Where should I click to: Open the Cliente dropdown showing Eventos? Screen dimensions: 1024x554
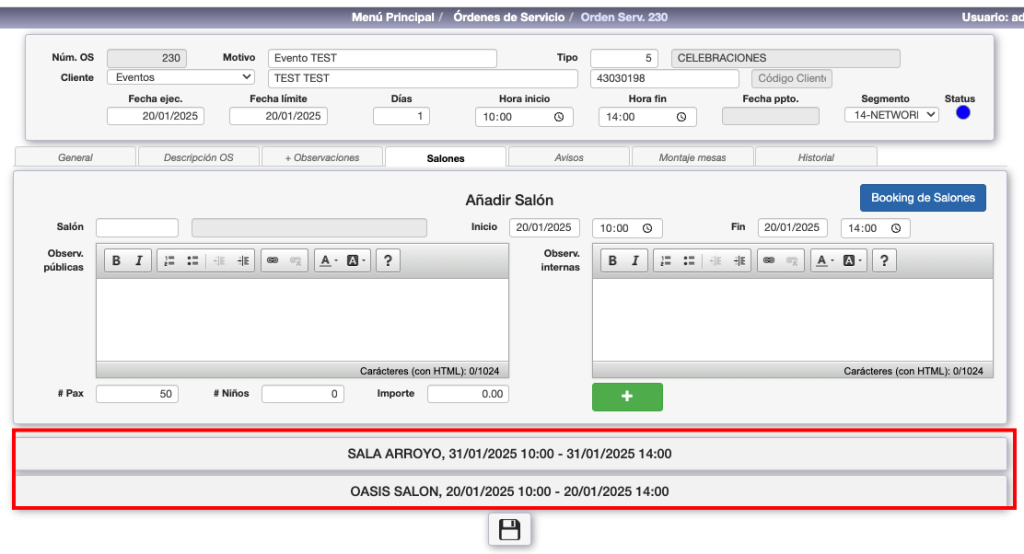pyautogui.click(x=181, y=77)
